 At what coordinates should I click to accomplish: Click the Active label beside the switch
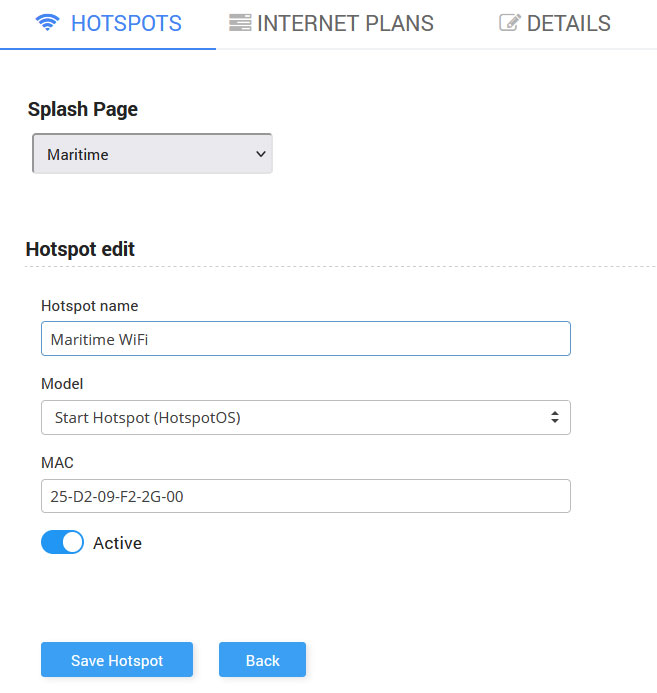(x=118, y=543)
